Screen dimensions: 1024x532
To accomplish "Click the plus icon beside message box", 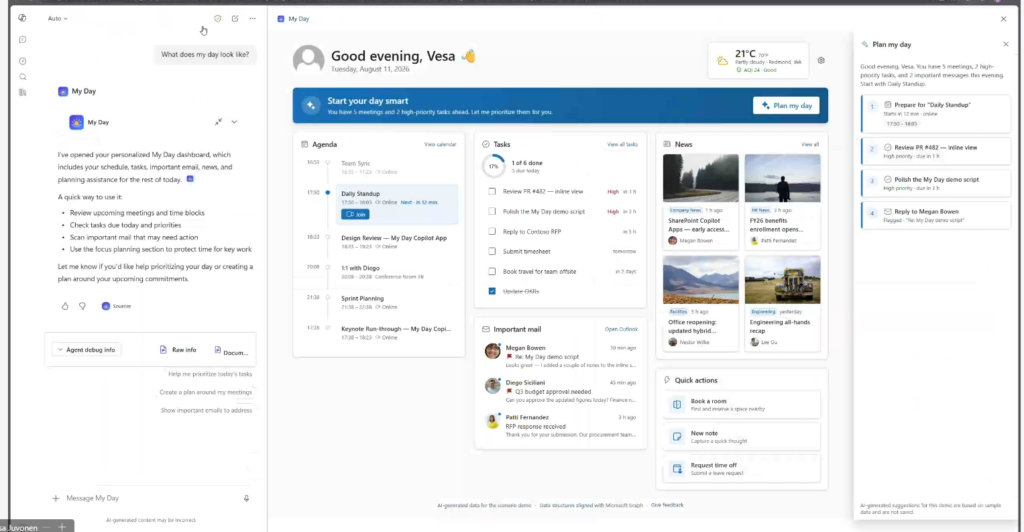I will [56, 498].
